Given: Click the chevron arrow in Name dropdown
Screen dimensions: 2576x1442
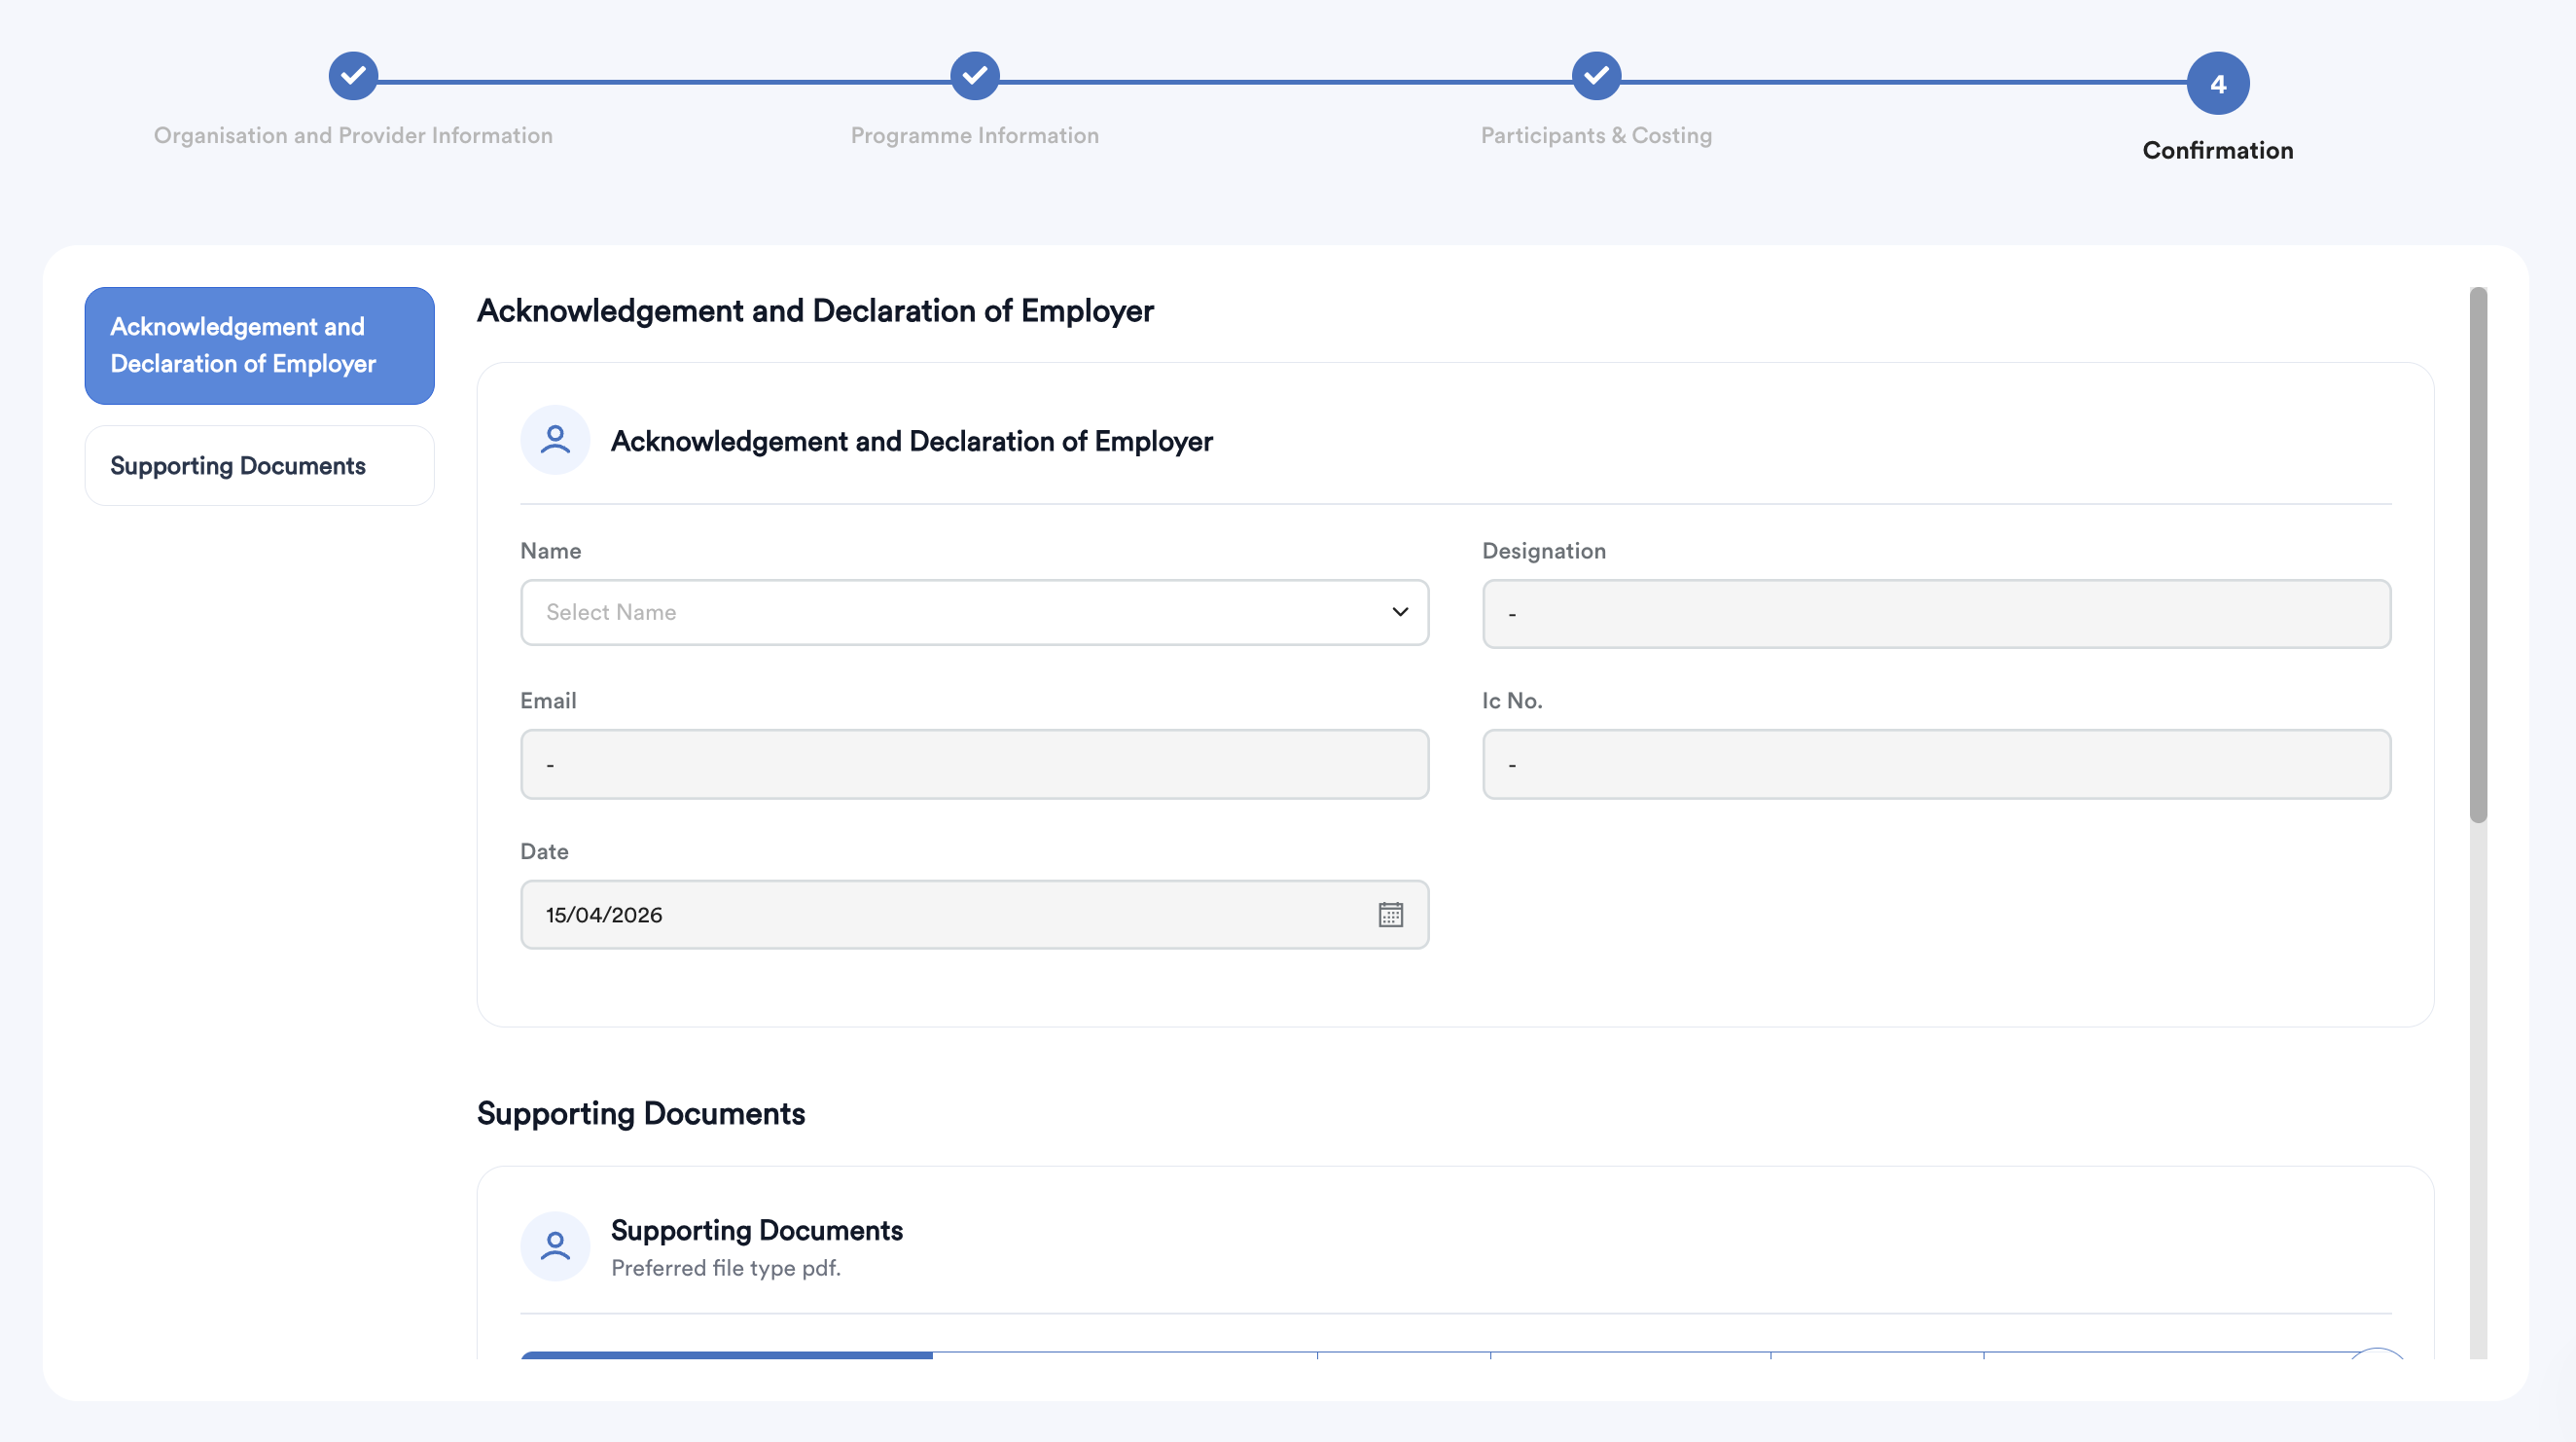Looking at the screenshot, I should click(1400, 612).
